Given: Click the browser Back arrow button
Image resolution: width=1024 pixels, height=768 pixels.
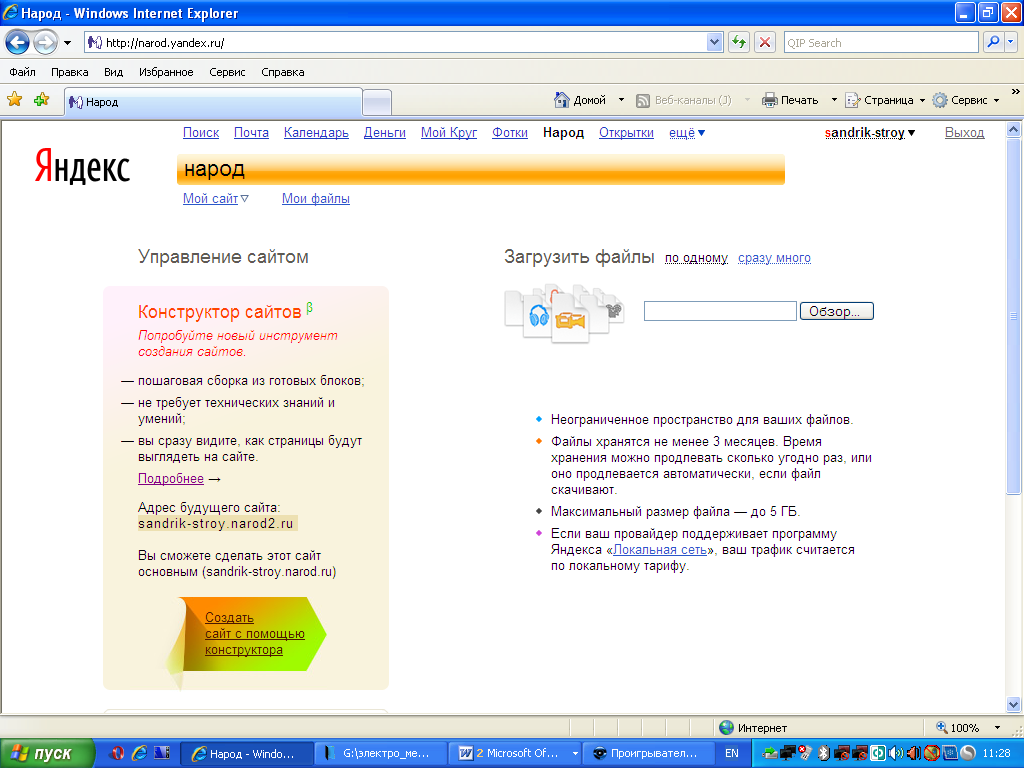Looking at the screenshot, I should click(x=18, y=43).
